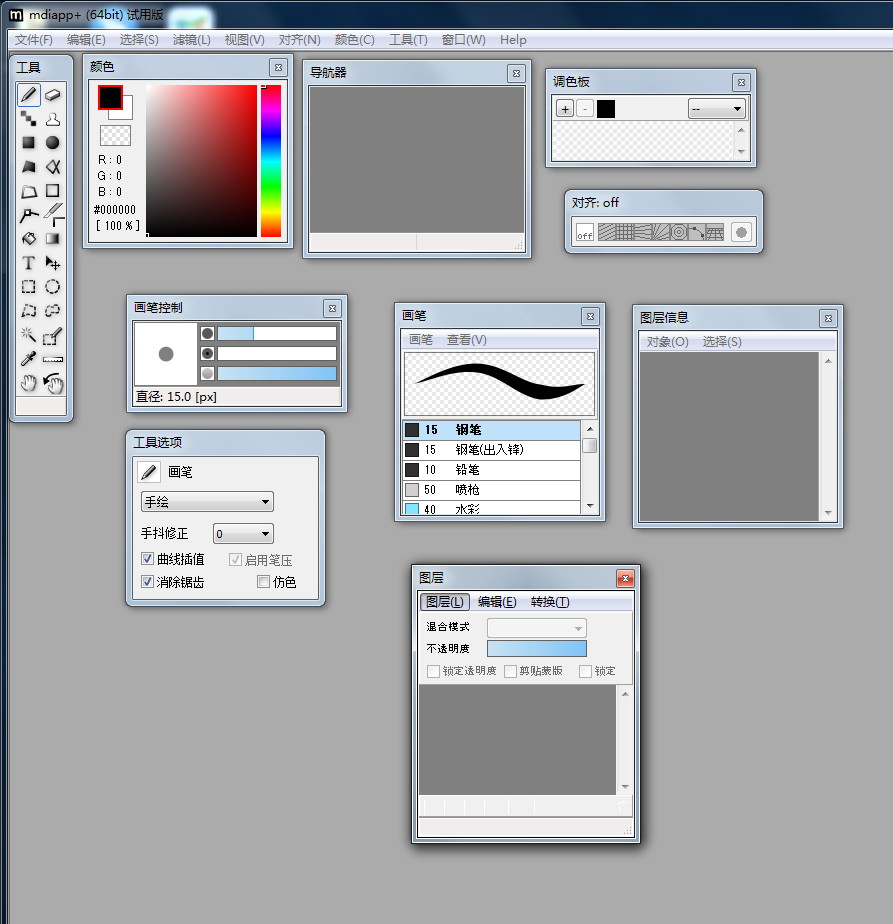Uncheck the 消除锯齿 option
This screenshot has width=893, height=924.
[148, 582]
